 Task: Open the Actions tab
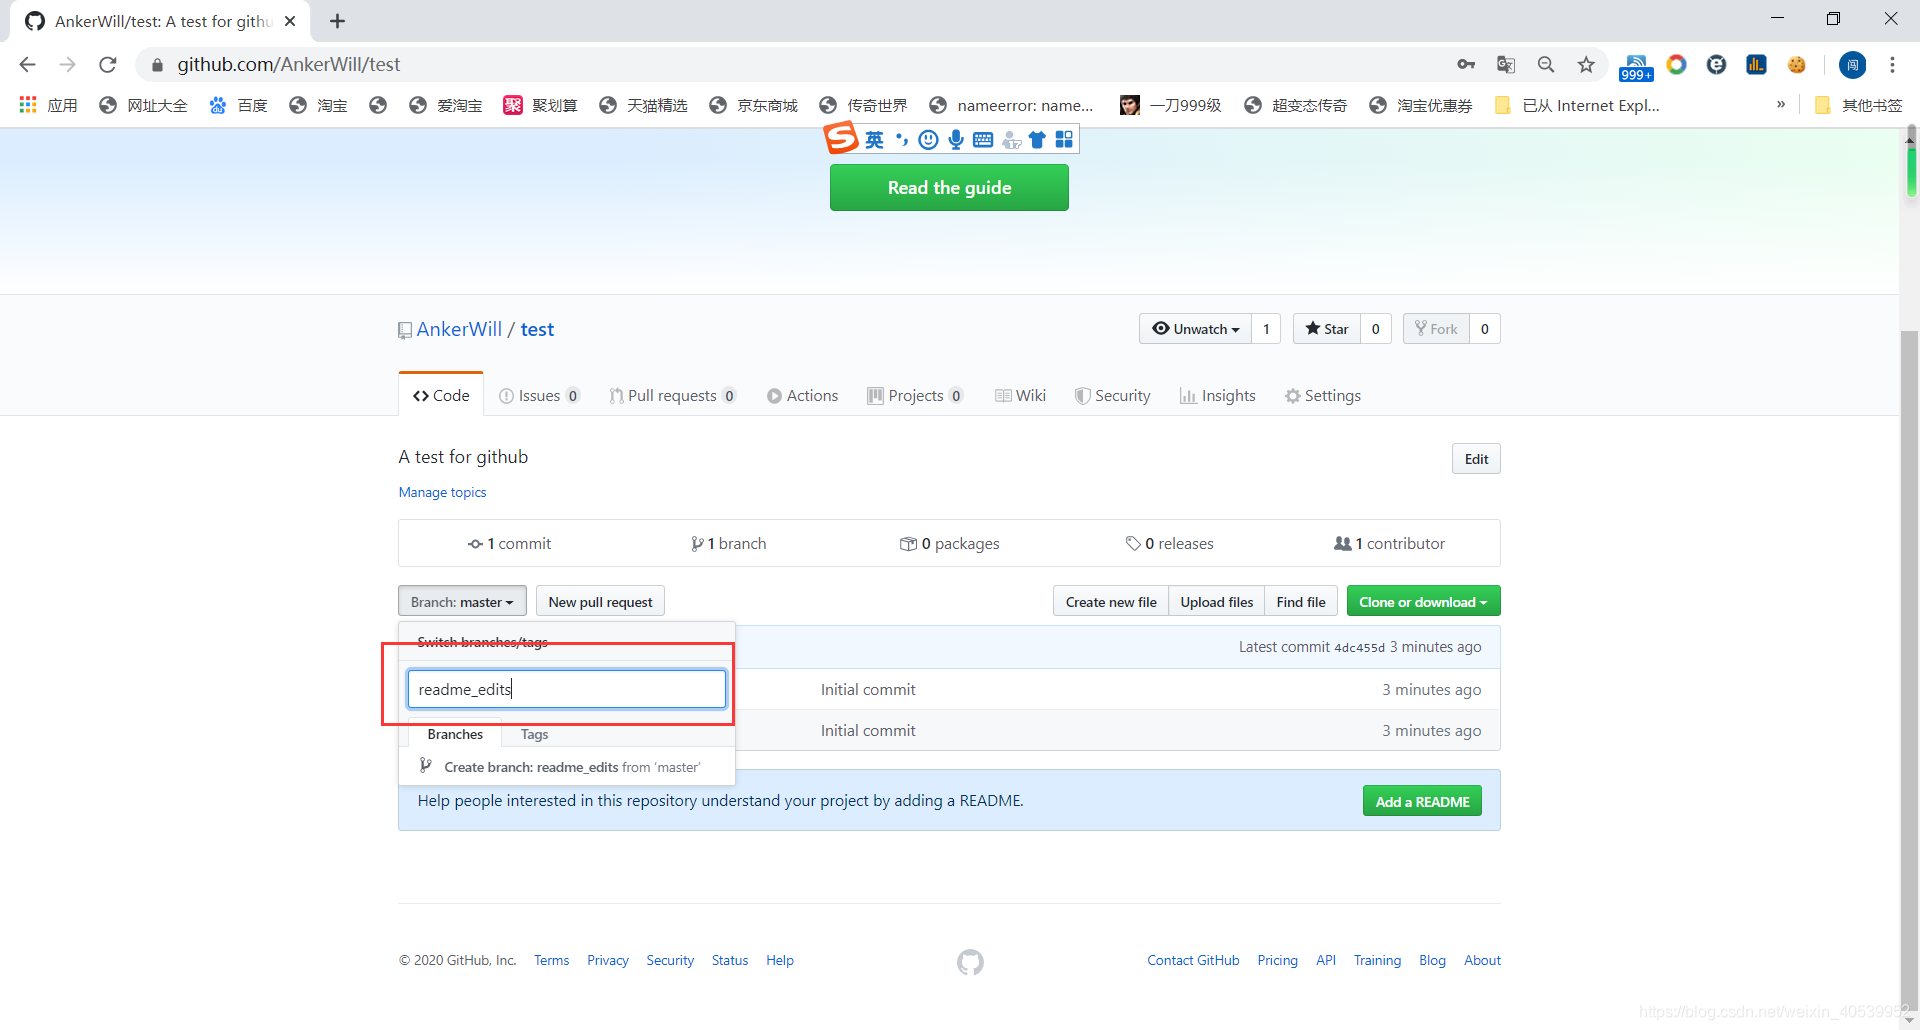(x=803, y=396)
